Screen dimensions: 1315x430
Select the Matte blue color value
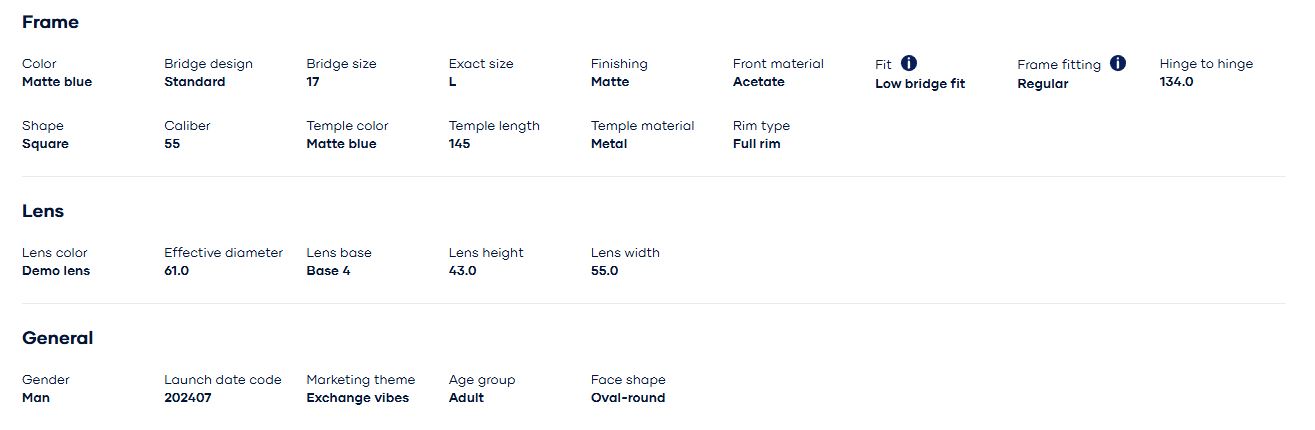pyautogui.click(x=57, y=82)
